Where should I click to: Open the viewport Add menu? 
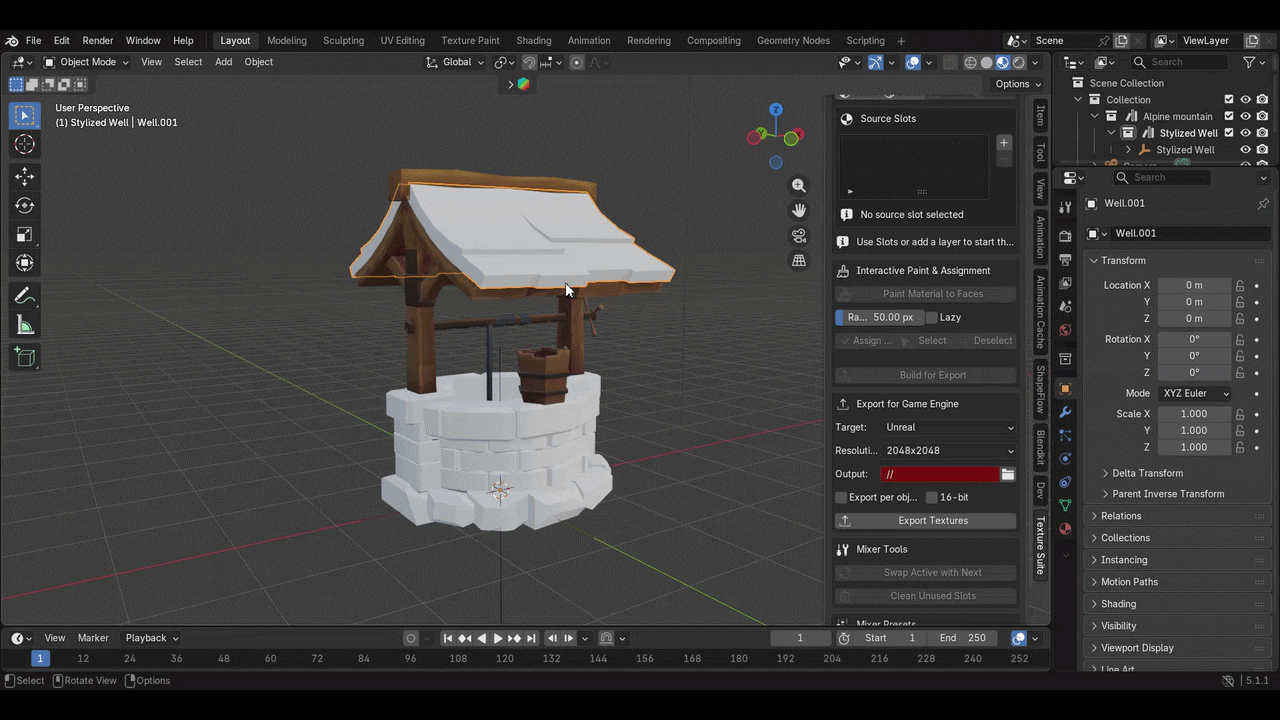pyautogui.click(x=223, y=62)
